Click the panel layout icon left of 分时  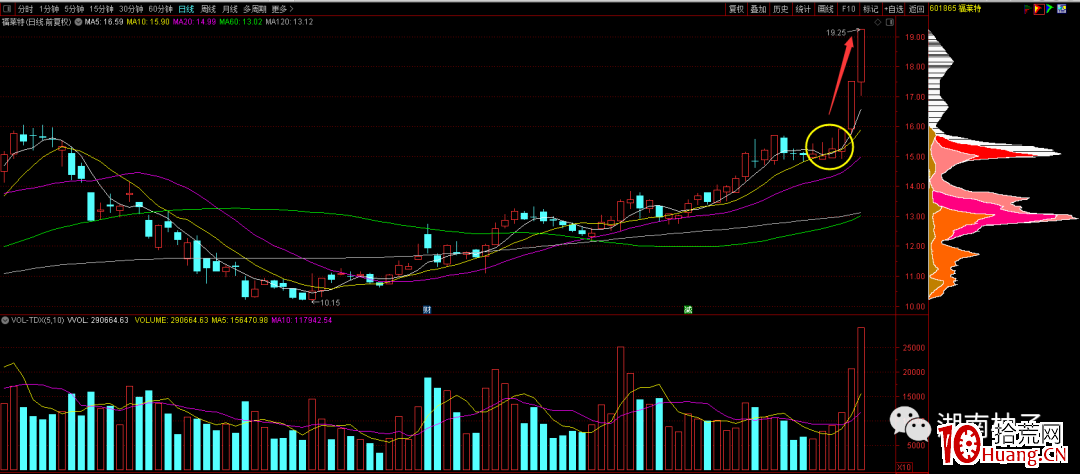[x=7, y=8]
